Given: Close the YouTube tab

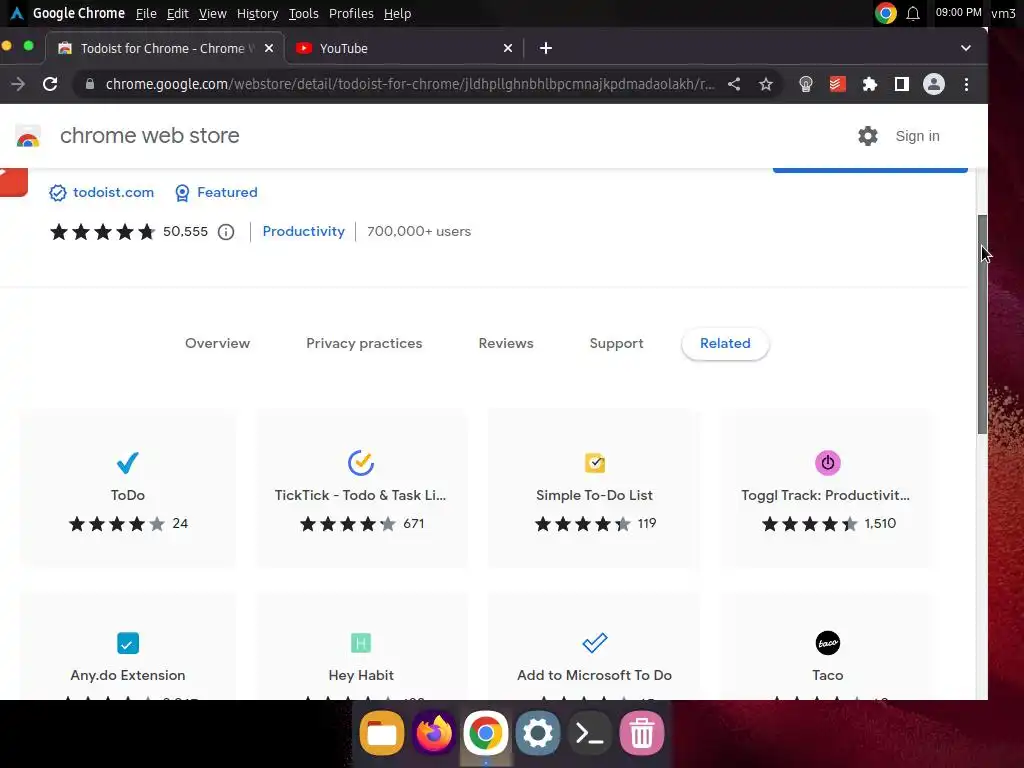Looking at the screenshot, I should click(508, 48).
